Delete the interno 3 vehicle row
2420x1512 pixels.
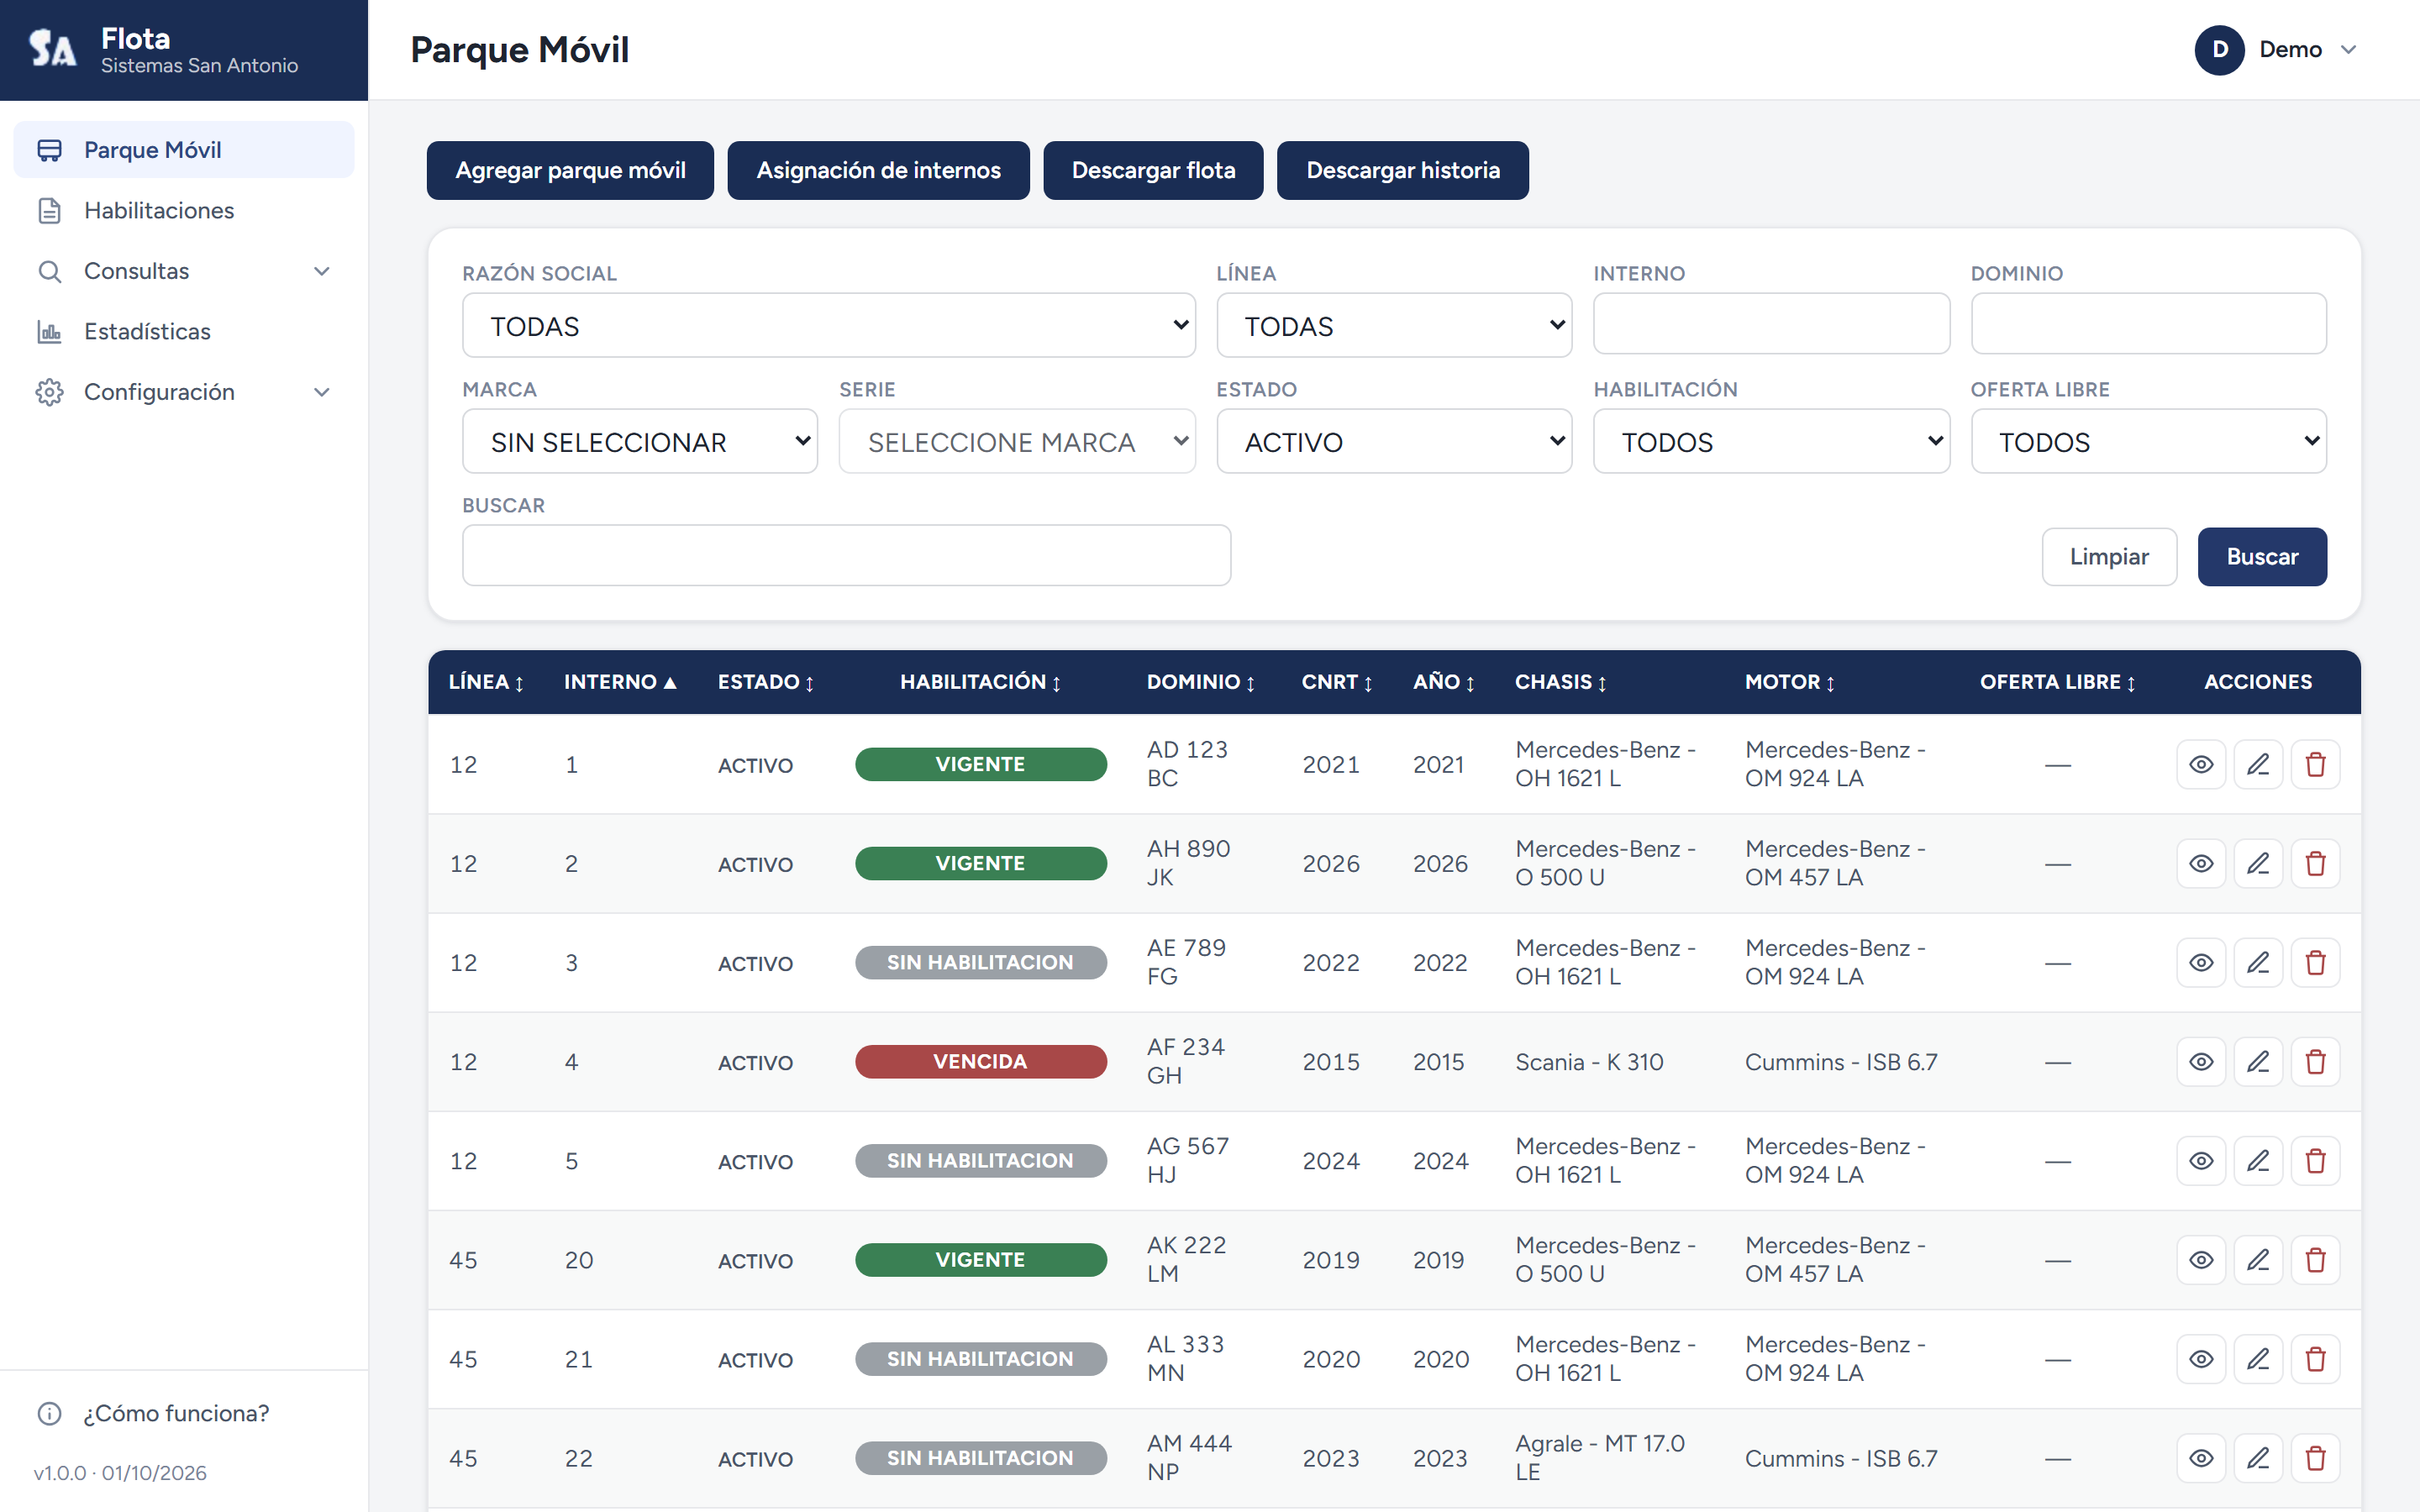[x=2314, y=962]
